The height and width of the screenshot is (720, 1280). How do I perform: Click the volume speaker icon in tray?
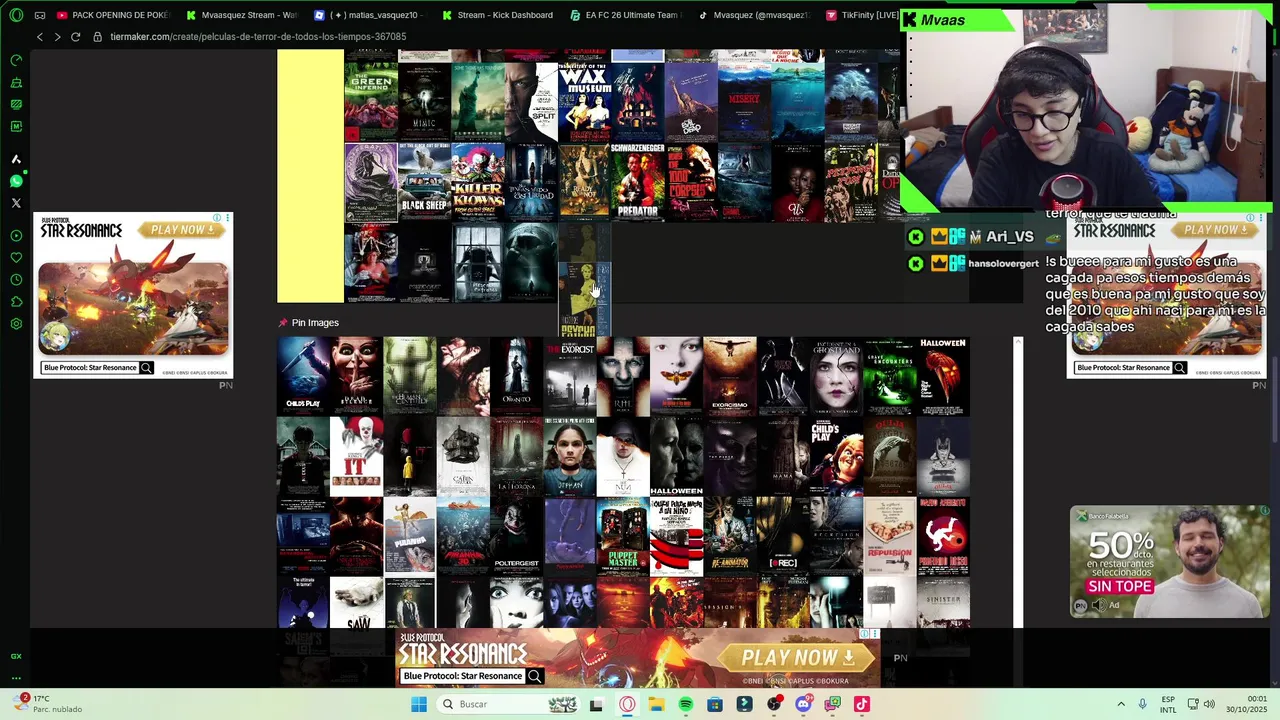tap(1209, 704)
